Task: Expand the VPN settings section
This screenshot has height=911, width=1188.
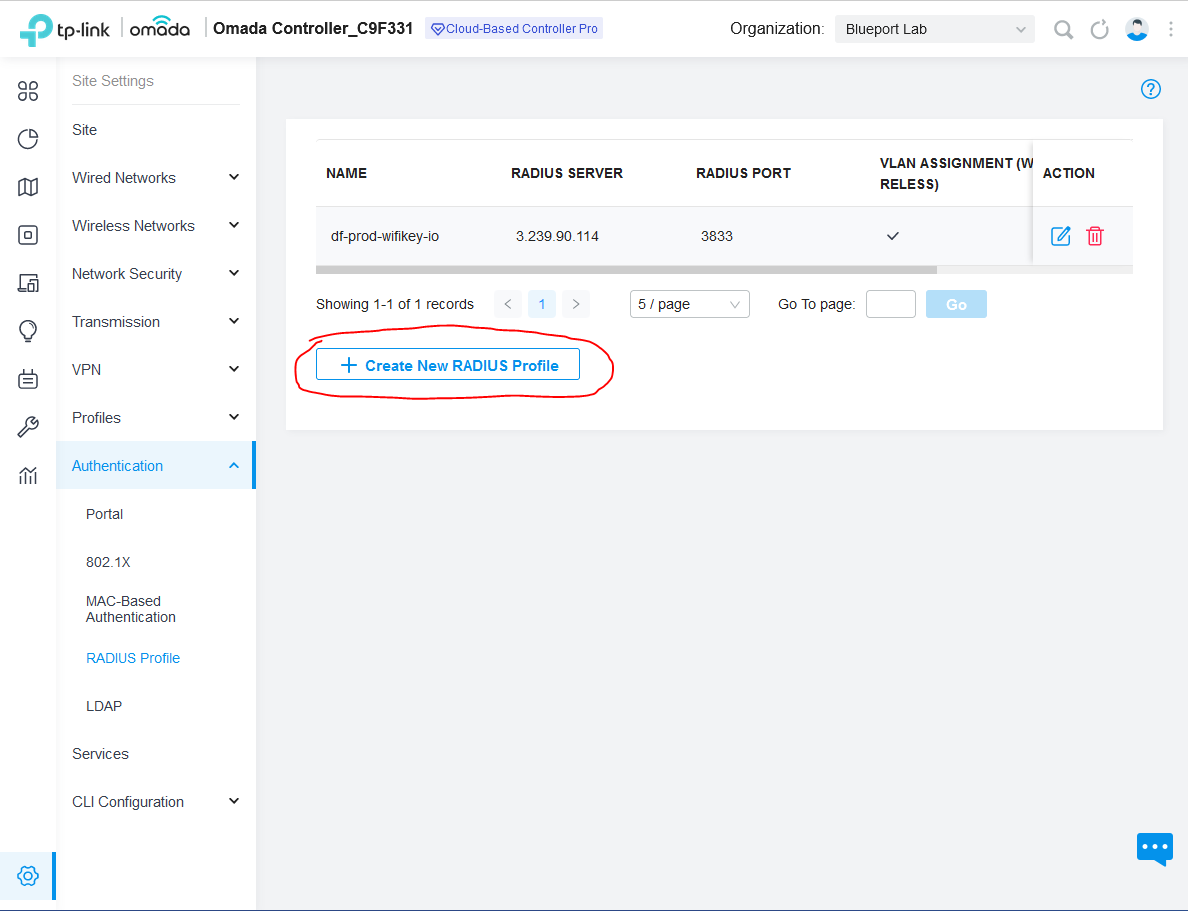Action: [156, 370]
